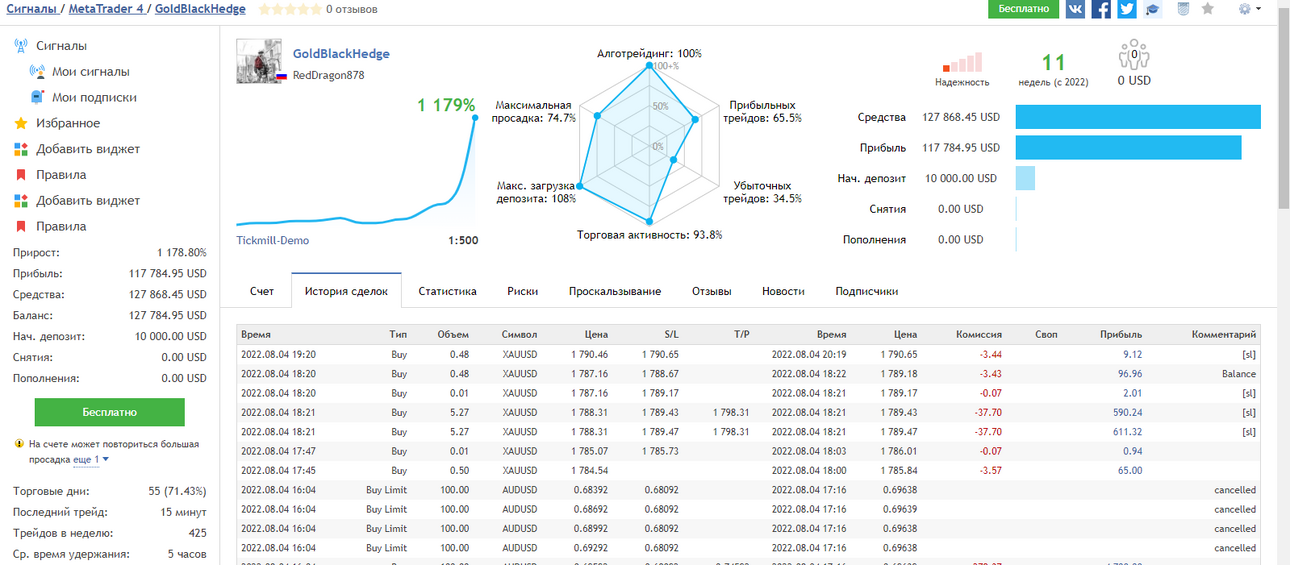The width and height of the screenshot is (1290, 565).
Task: Share signal on Twitter icon
Action: pos(1127,9)
